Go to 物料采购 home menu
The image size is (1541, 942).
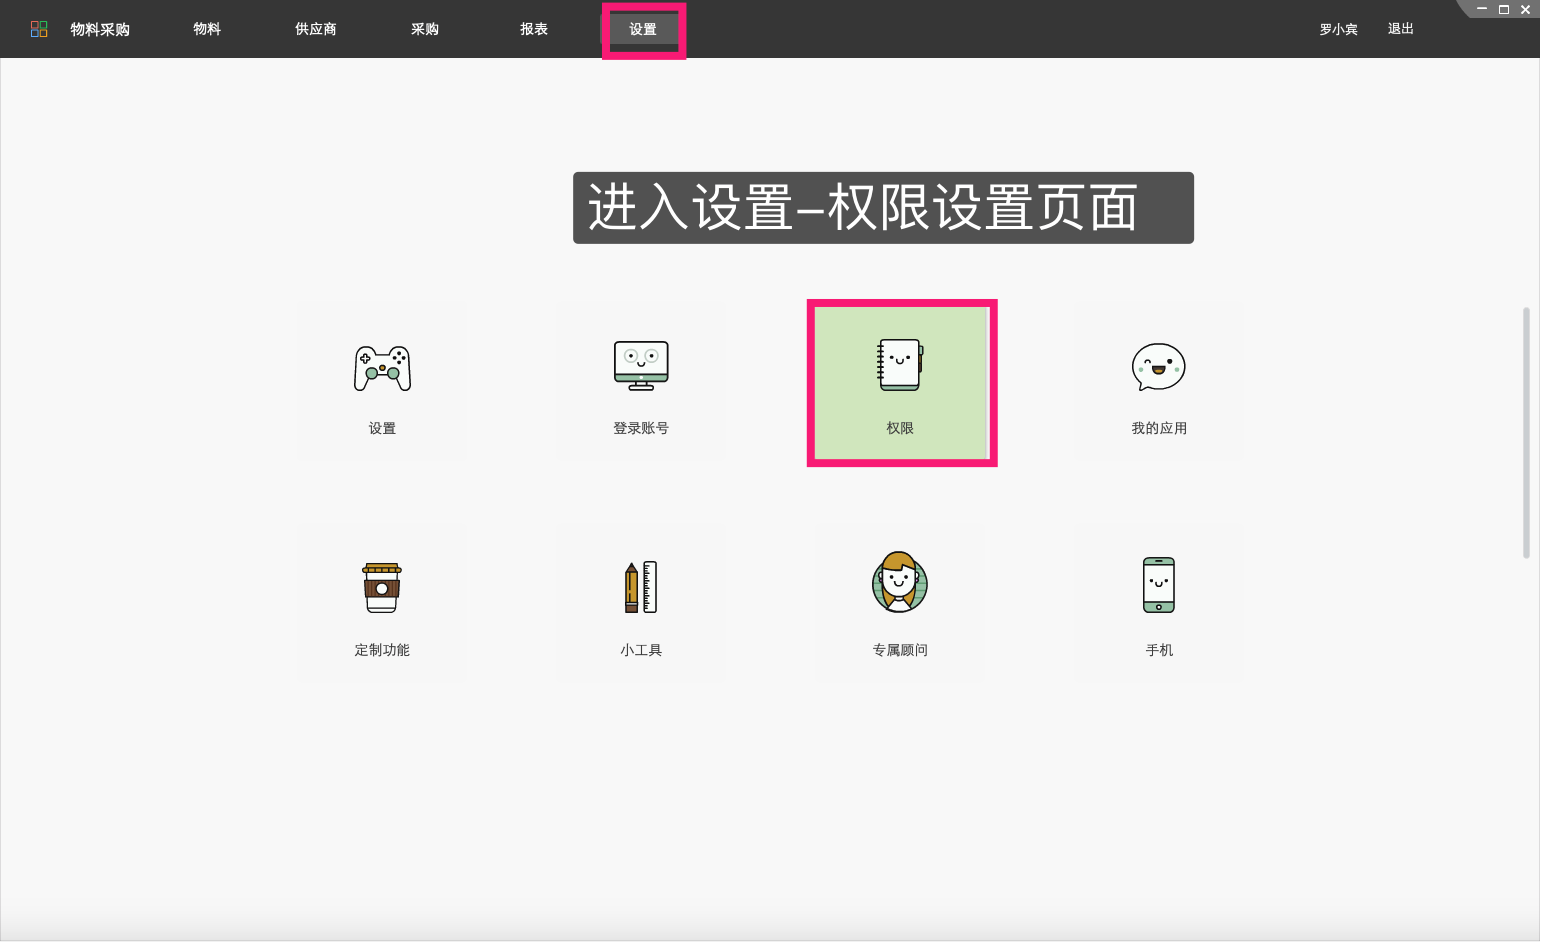pos(99,29)
